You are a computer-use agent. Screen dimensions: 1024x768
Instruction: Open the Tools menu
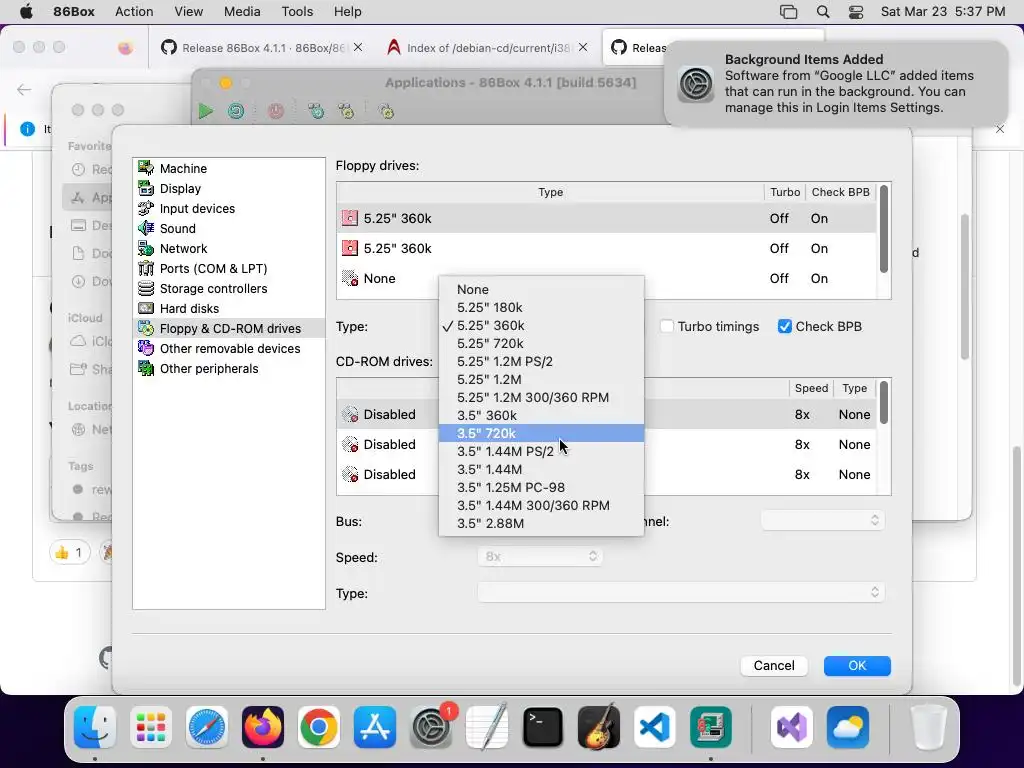(x=297, y=12)
